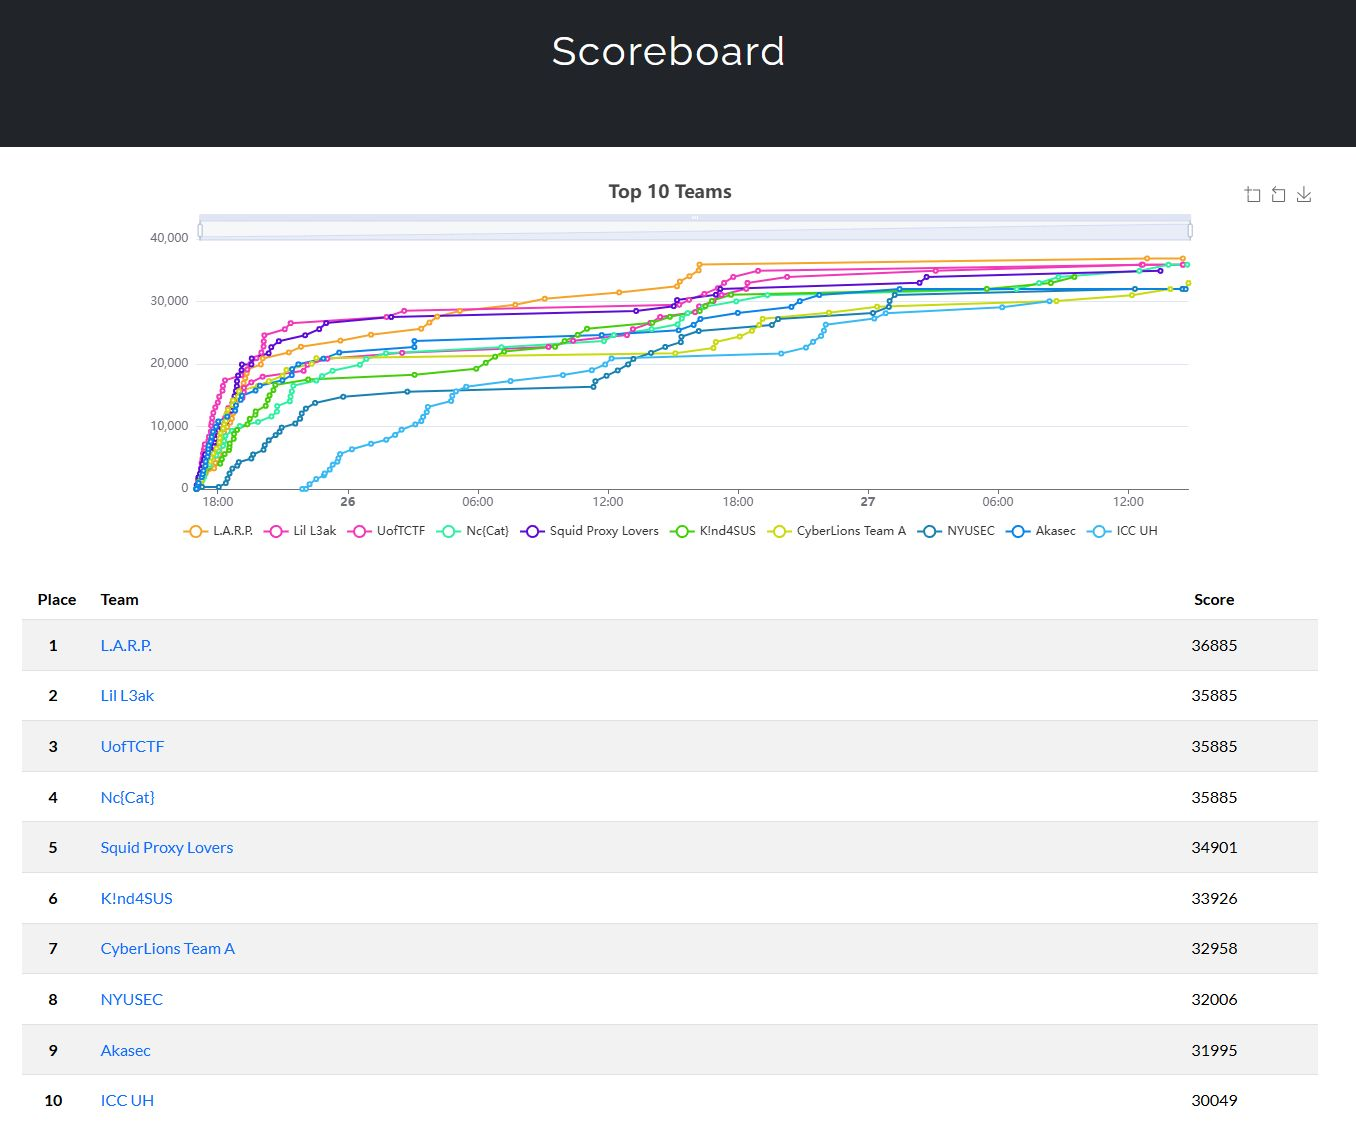
Task: Hide the Lil L3ak line via legend
Action: click(310, 531)
